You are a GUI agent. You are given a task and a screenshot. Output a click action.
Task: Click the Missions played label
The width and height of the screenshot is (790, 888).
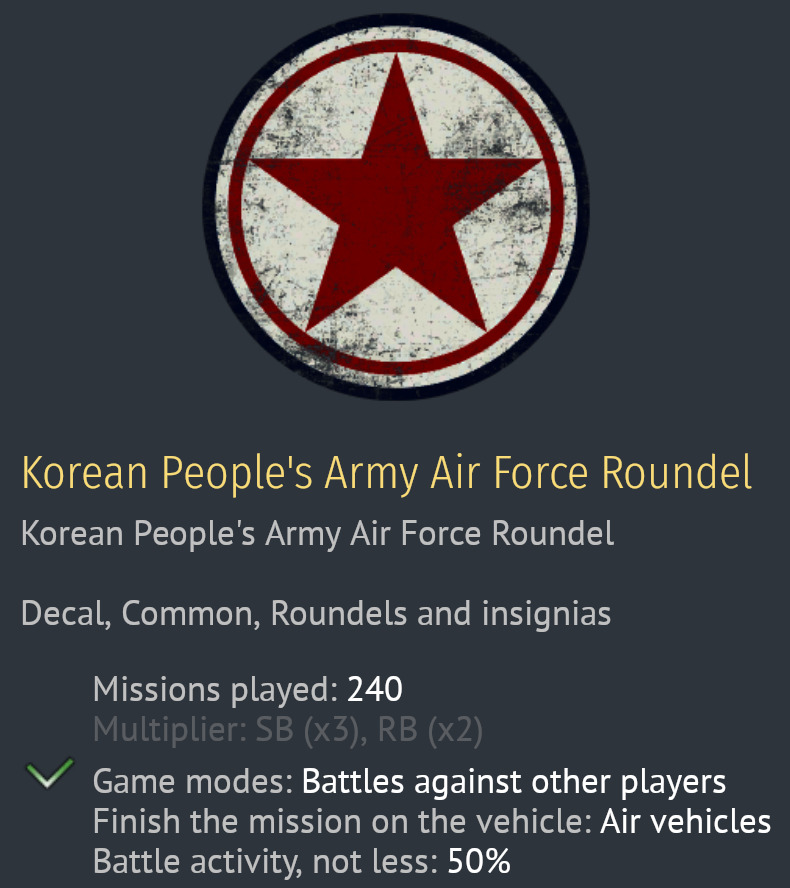point(215,689)
